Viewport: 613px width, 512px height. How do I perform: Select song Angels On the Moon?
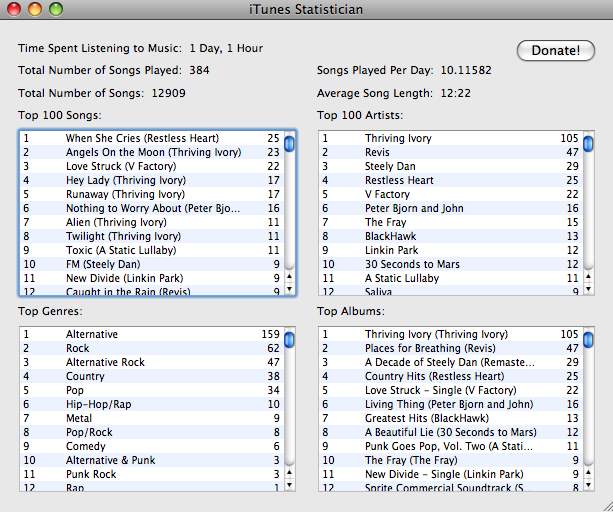pos(152,152)
